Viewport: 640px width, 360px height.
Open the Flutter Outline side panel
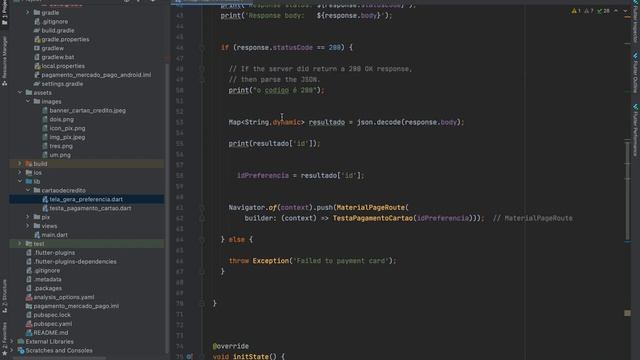[635, 73]
